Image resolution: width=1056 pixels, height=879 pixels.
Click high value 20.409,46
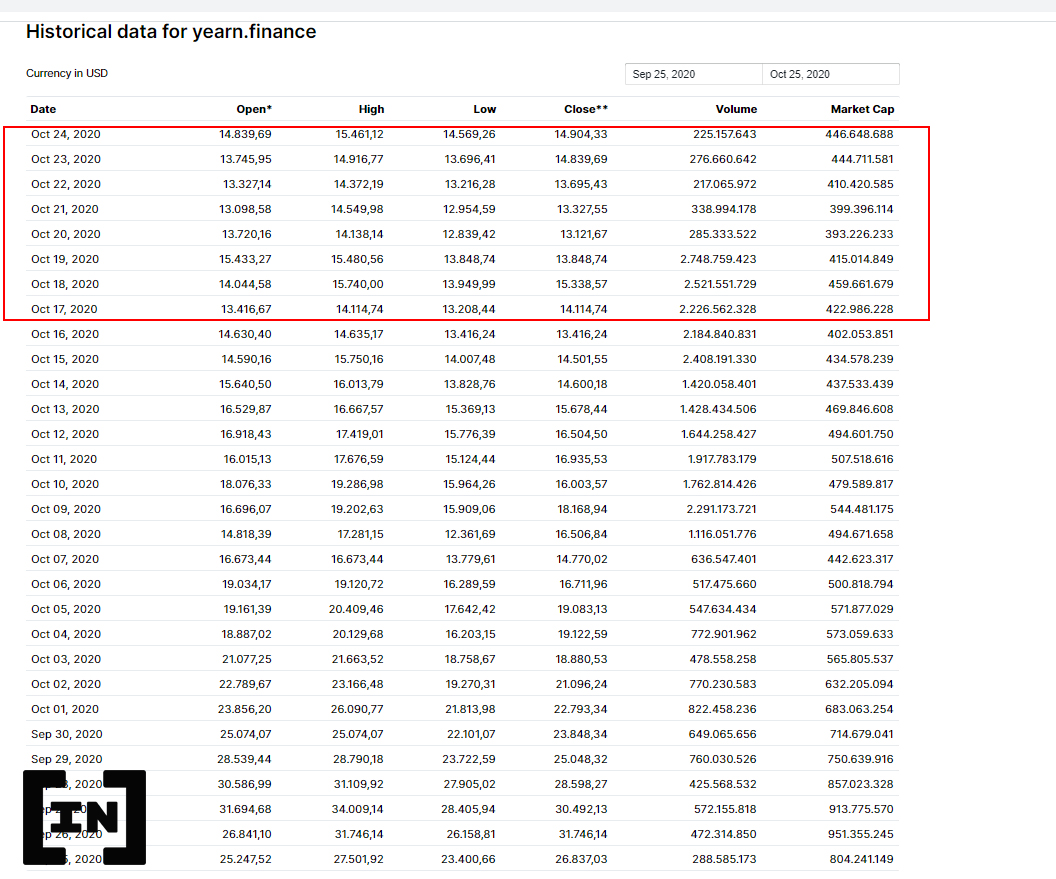coord(356,609)
